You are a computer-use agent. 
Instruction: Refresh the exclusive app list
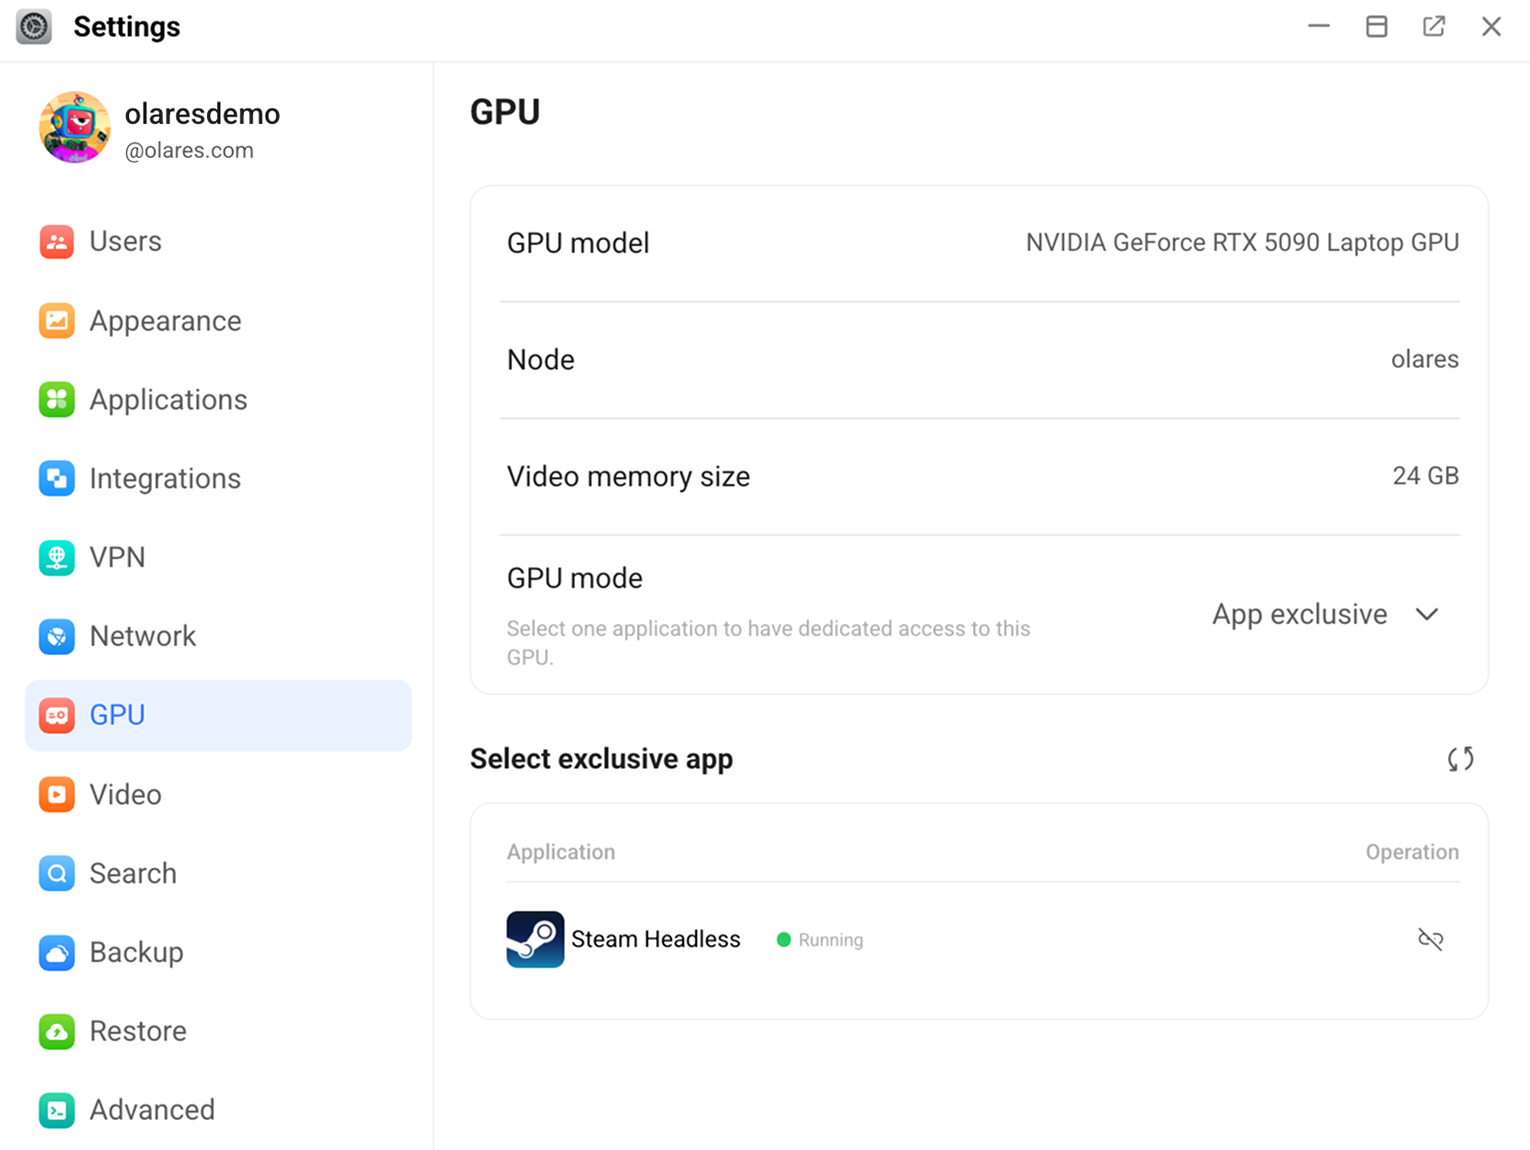tap(1459, 759)
